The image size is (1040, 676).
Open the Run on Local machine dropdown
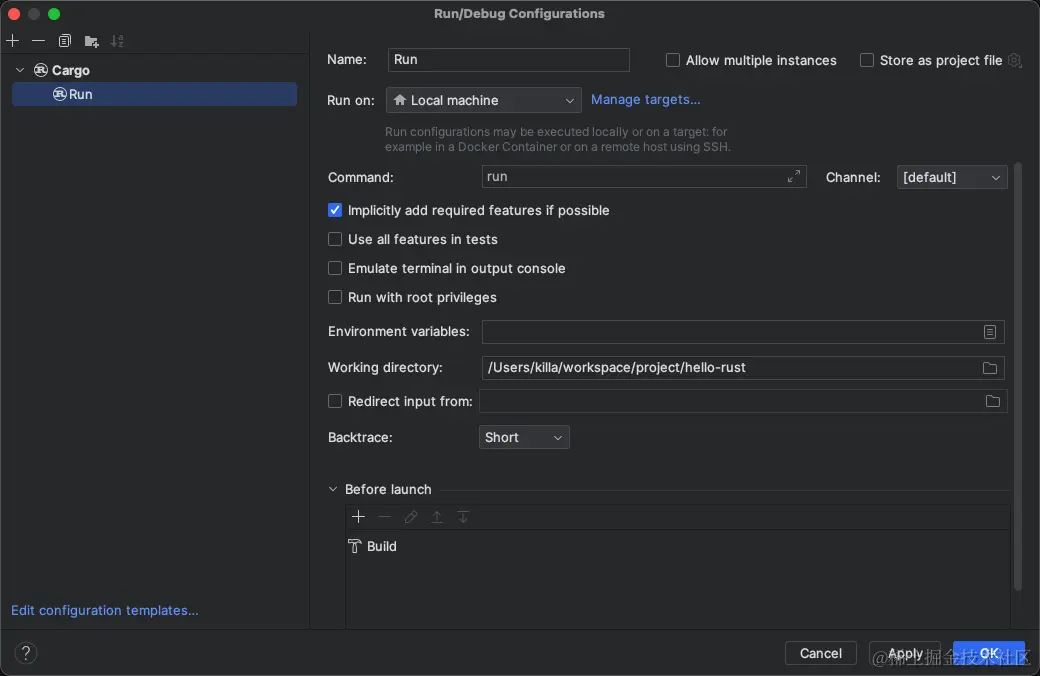point(484,100)
